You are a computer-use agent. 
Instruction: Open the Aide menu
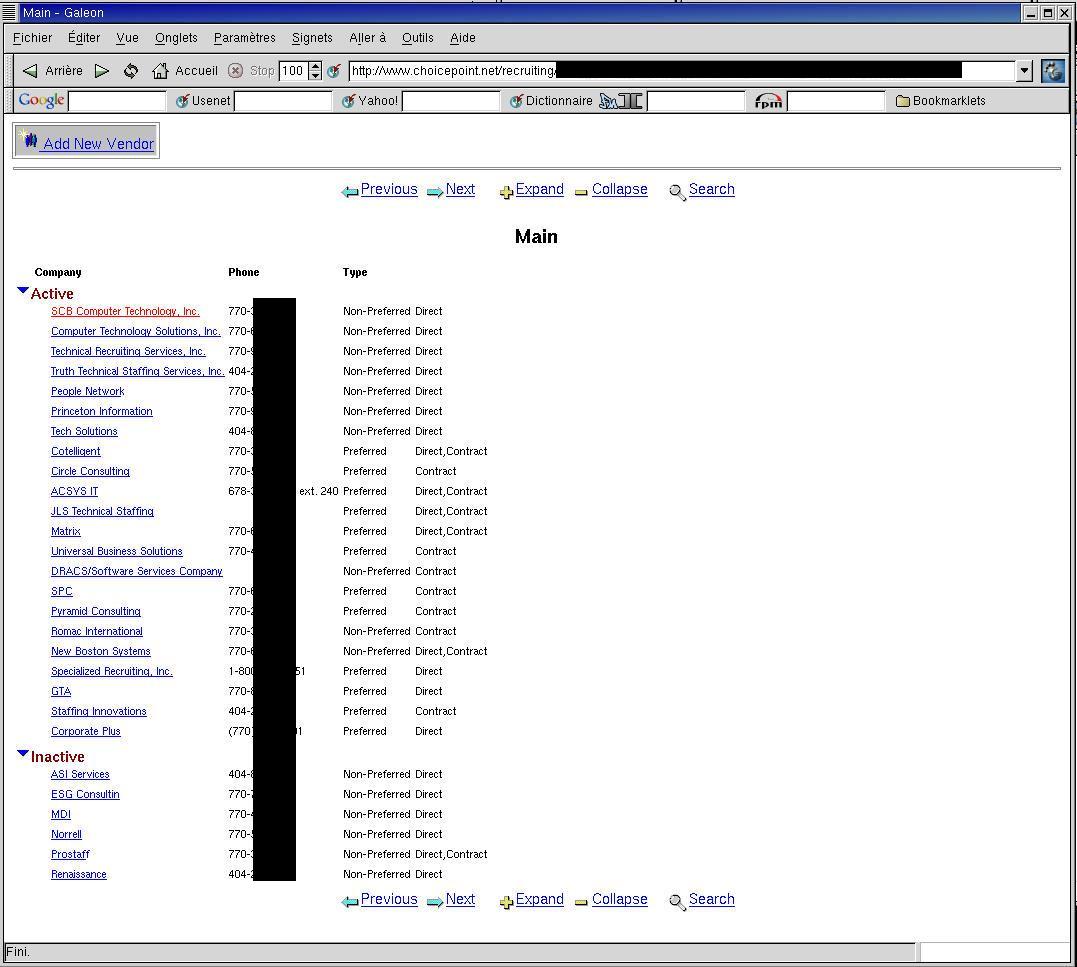pyautogui.click(x=462, y=38)
